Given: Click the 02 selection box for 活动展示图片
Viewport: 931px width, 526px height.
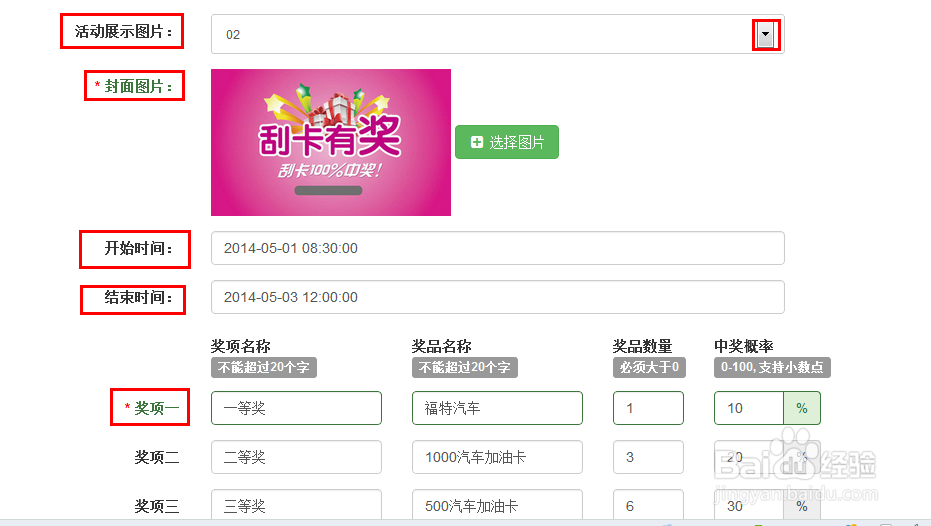Looking at the screenshot, I should [x=480, y=35].
